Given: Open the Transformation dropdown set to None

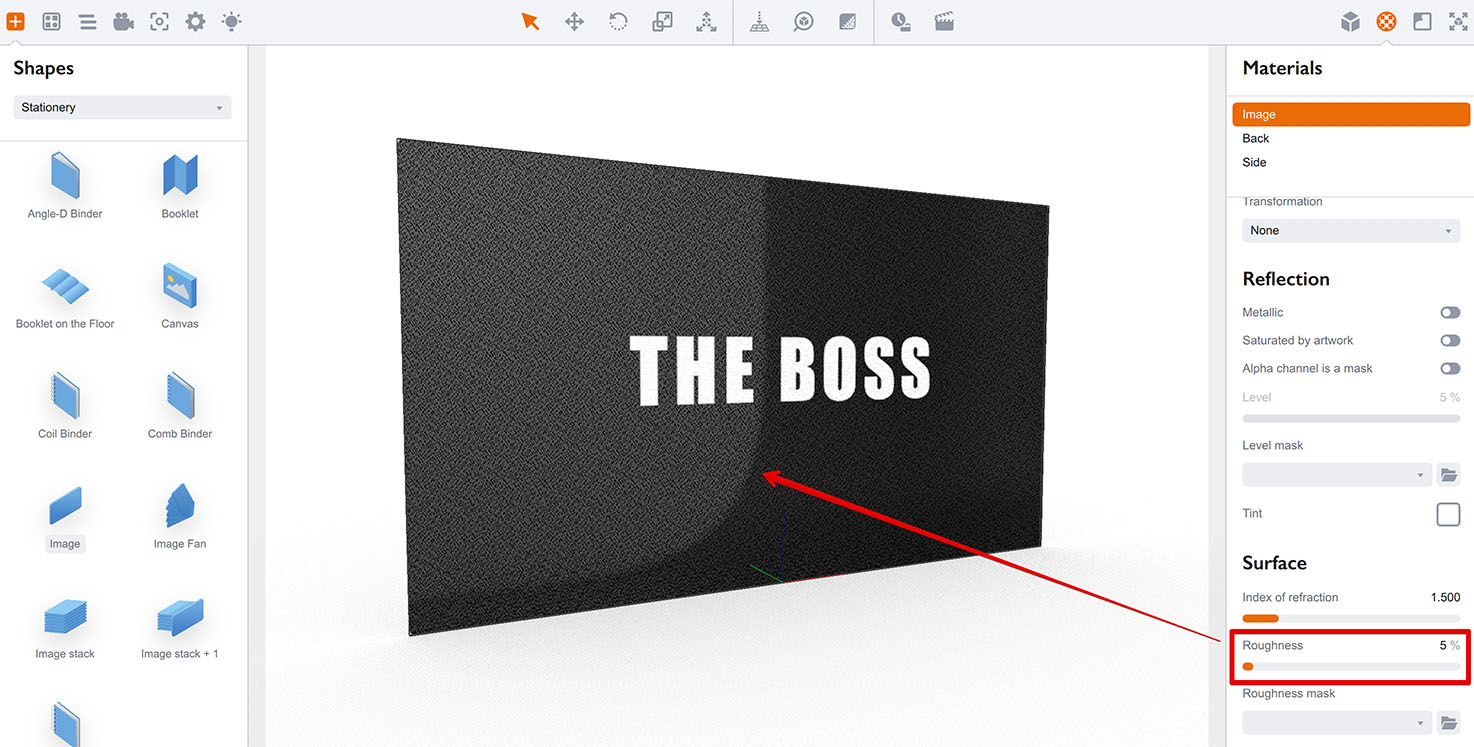Looking at the screenshot, I should 1350,230.
